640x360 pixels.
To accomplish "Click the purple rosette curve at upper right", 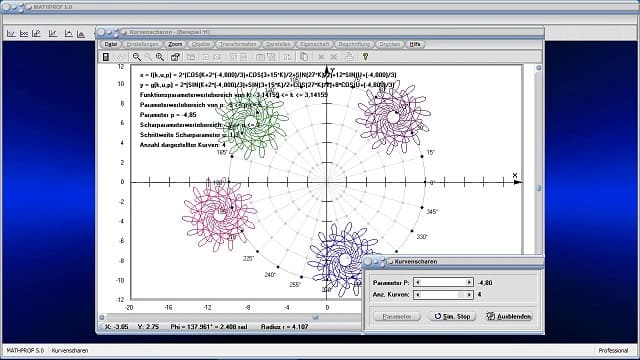I will pyautogui.click(x=393, y=118).
